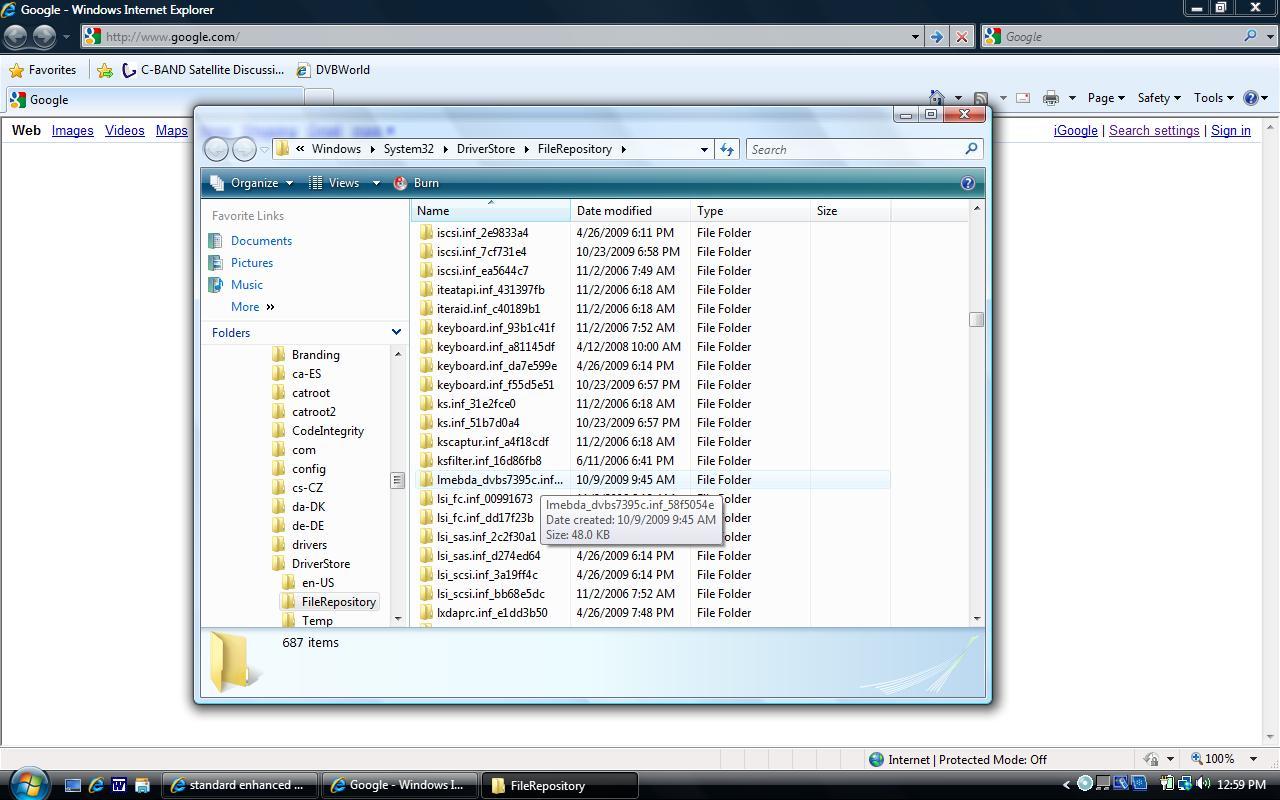The width and height of the screenshot is (1280, 800).
Task: Open Explorer help question mark icon
Action: click(967, 183)
